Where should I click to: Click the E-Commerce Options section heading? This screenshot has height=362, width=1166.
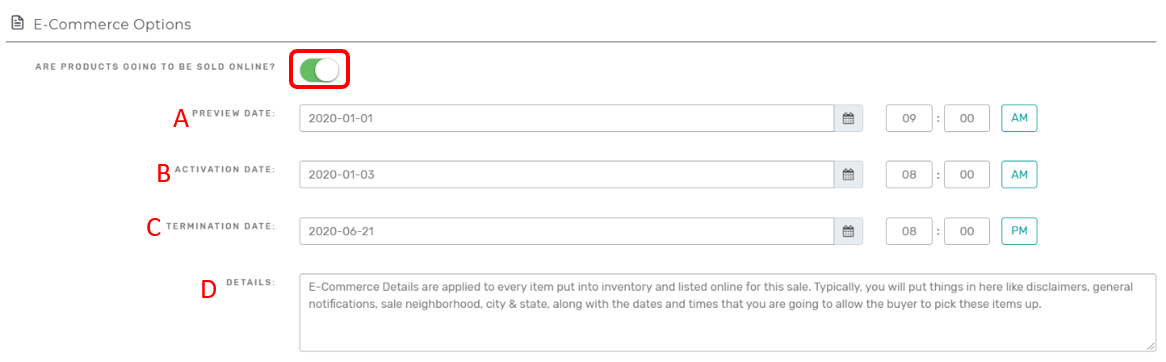coord(112,25)
